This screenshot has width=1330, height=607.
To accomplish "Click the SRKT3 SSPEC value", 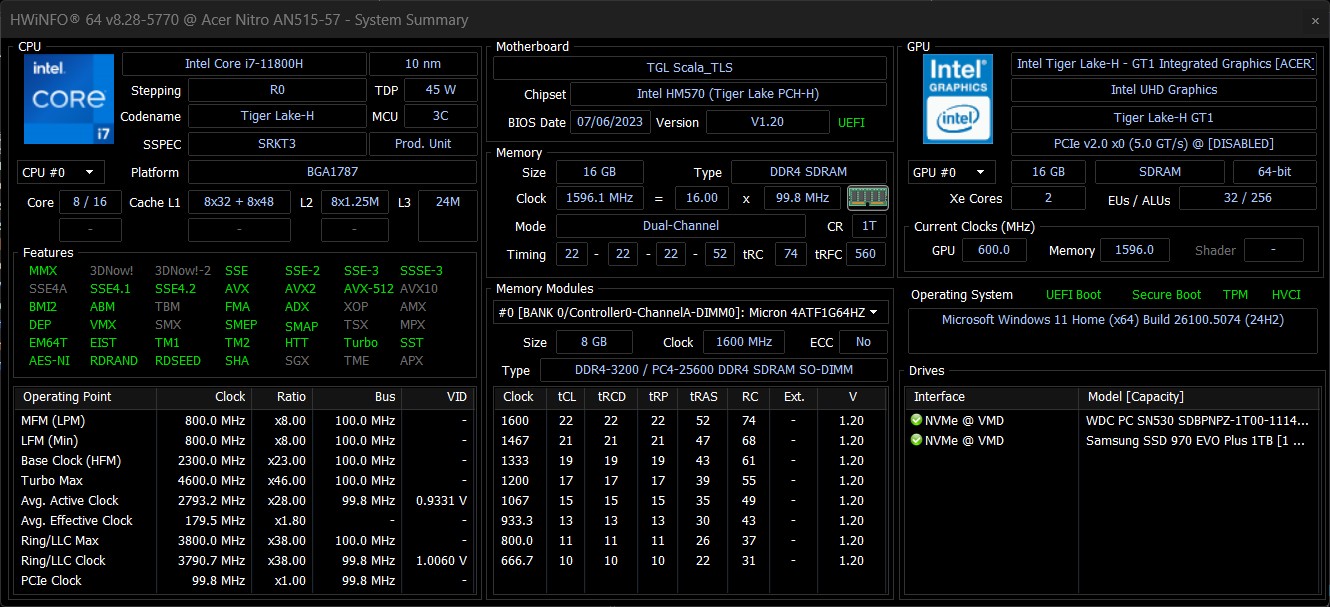I will pos(277,144).
